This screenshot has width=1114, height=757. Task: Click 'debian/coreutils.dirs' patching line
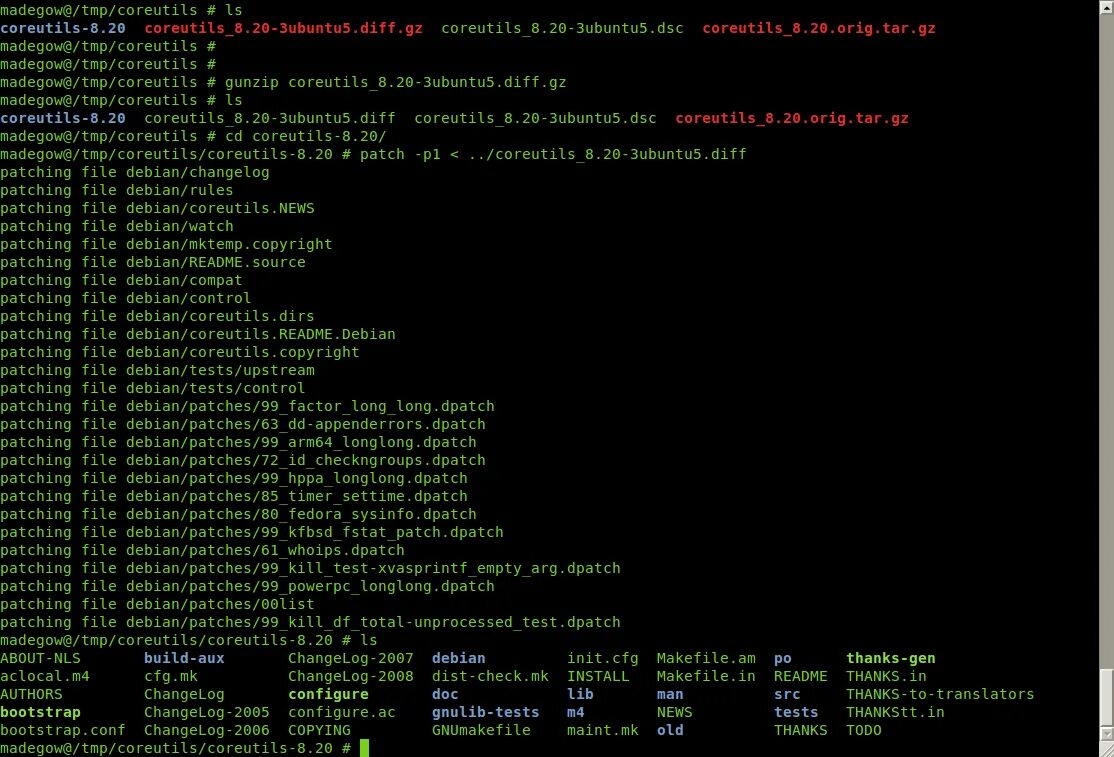(x=157, y=316)
